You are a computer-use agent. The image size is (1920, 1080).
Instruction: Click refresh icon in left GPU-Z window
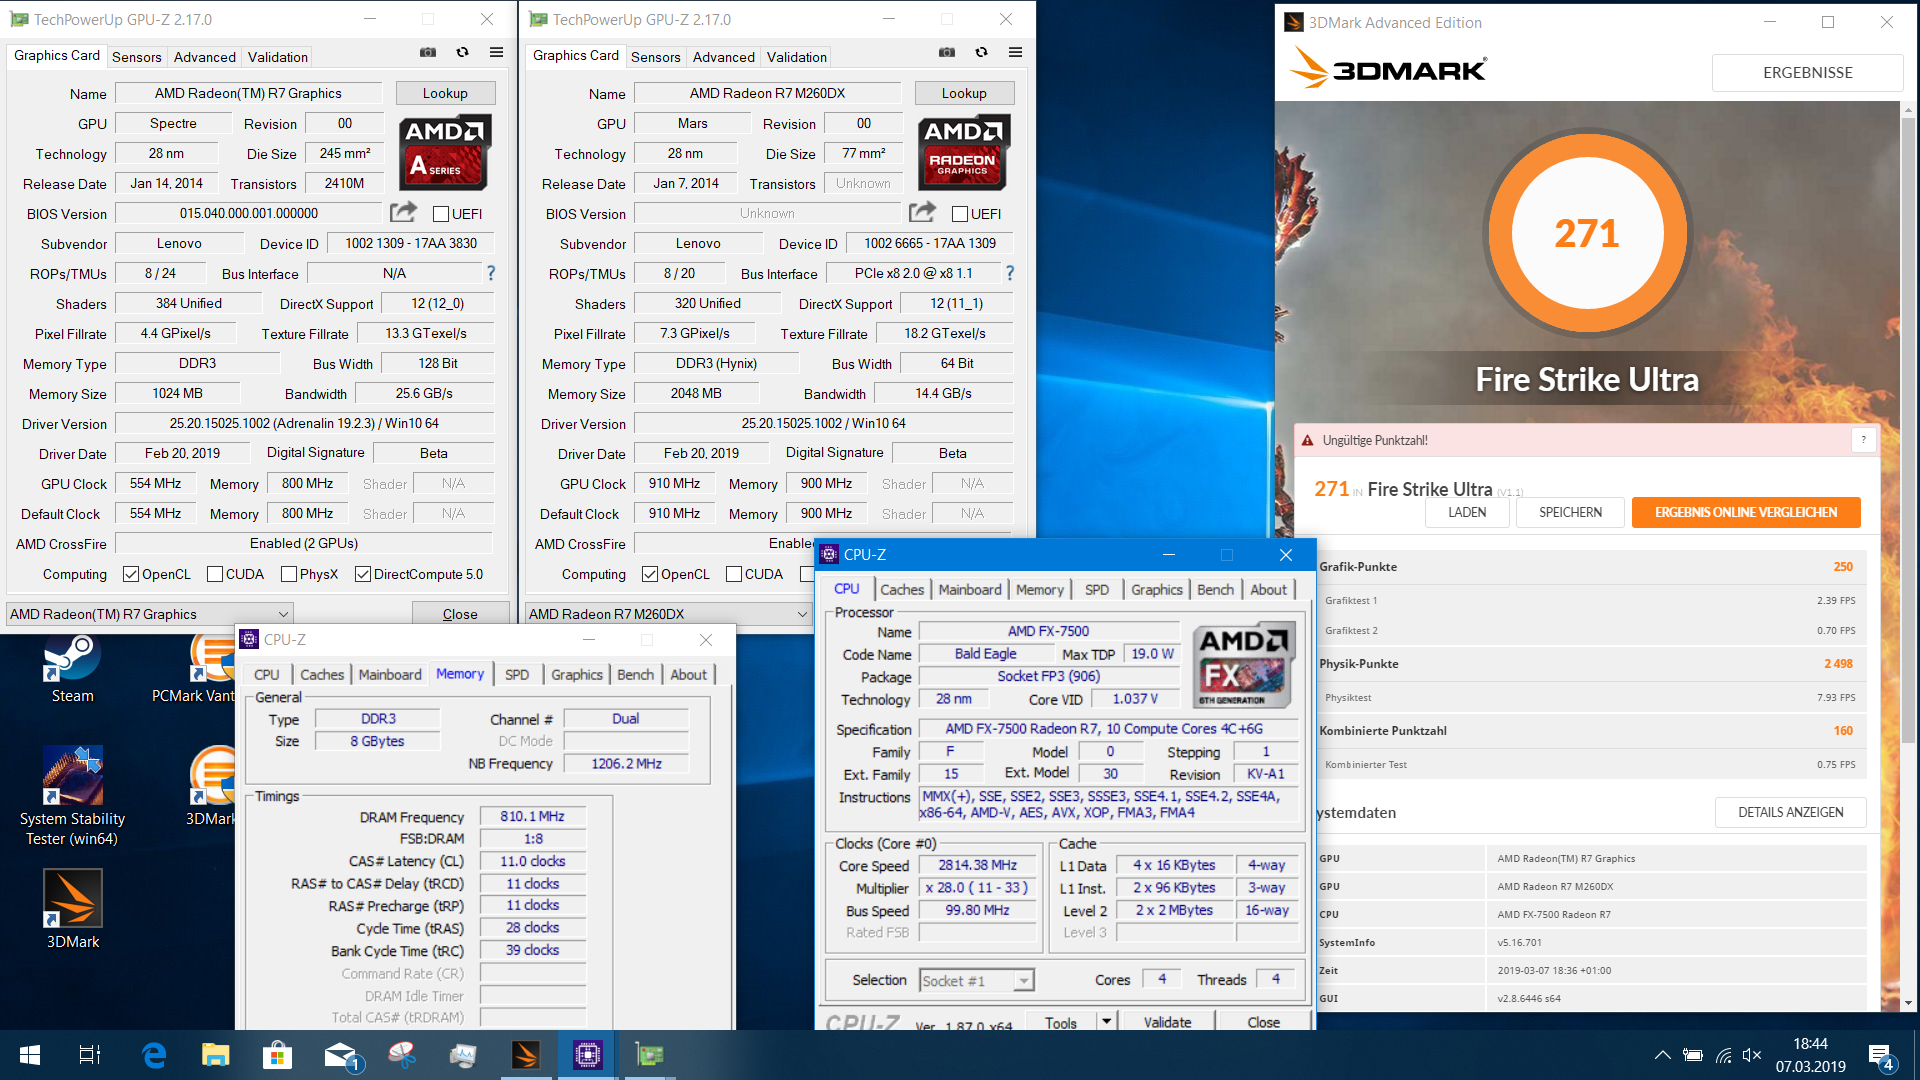(462, 53)
